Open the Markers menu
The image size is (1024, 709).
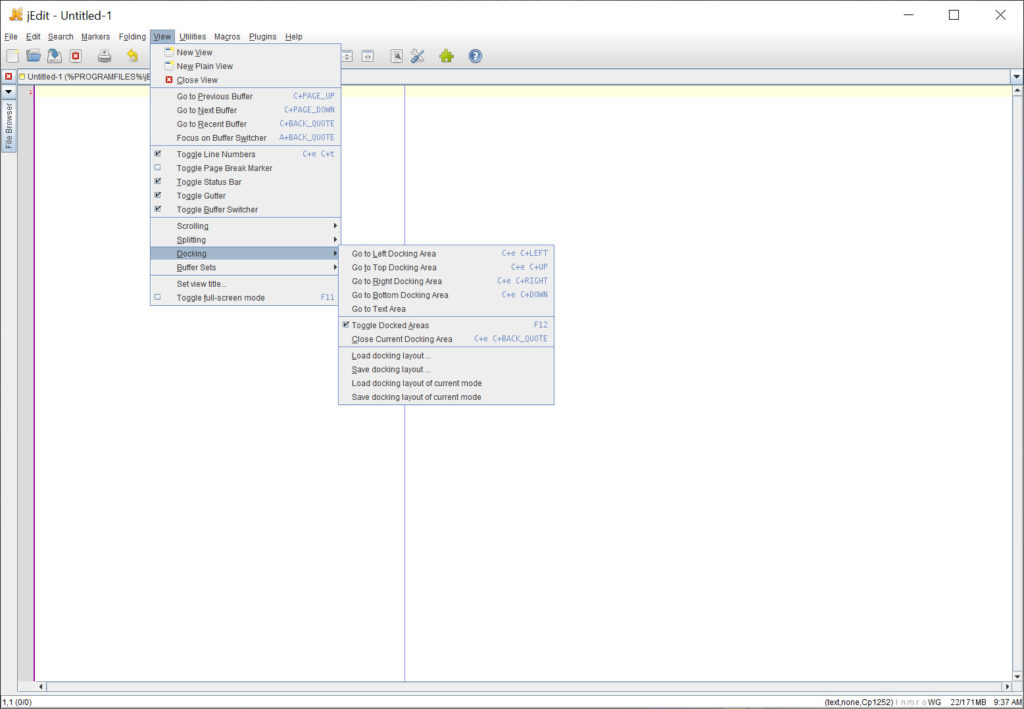95,37
